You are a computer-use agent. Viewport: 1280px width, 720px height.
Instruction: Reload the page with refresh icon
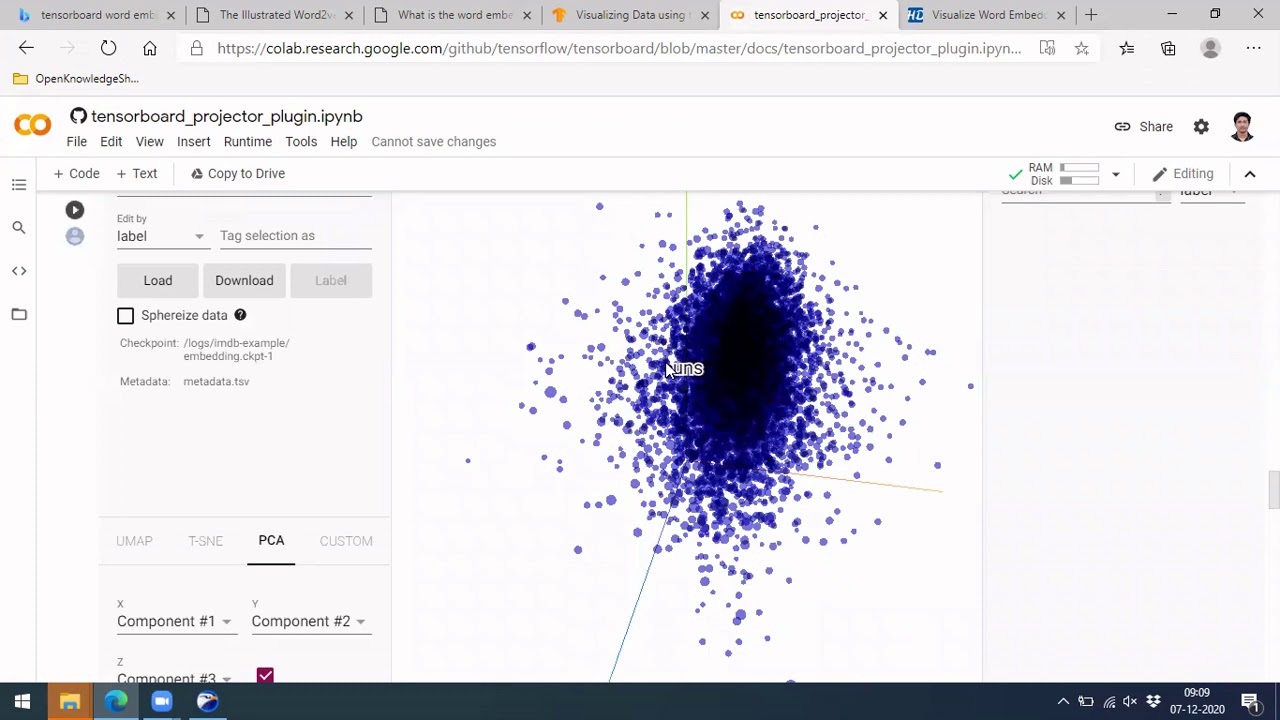(x=108, y=48)
